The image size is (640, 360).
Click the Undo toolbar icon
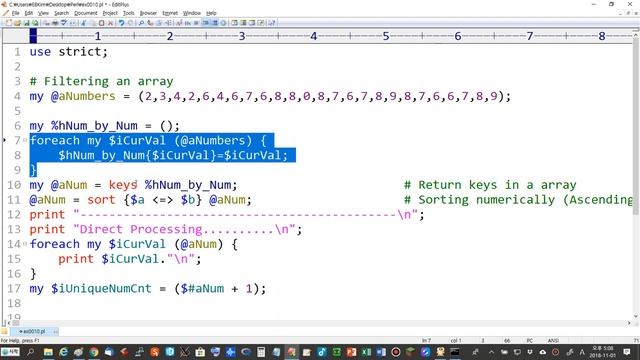coord(121,23)
